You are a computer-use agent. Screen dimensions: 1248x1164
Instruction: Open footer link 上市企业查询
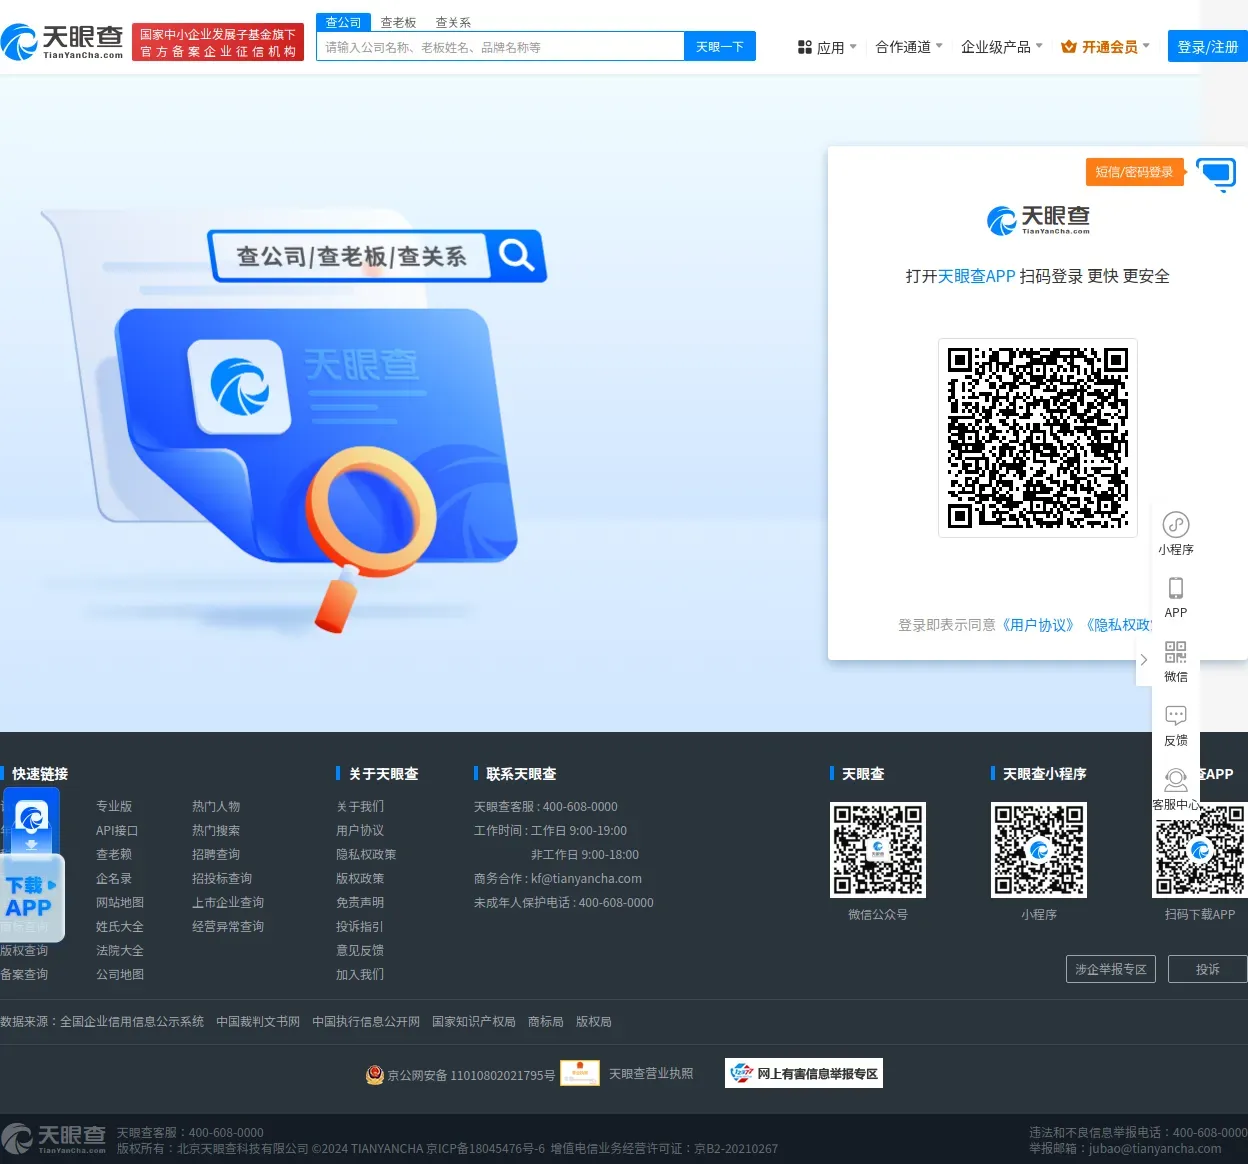coord(228,902)
